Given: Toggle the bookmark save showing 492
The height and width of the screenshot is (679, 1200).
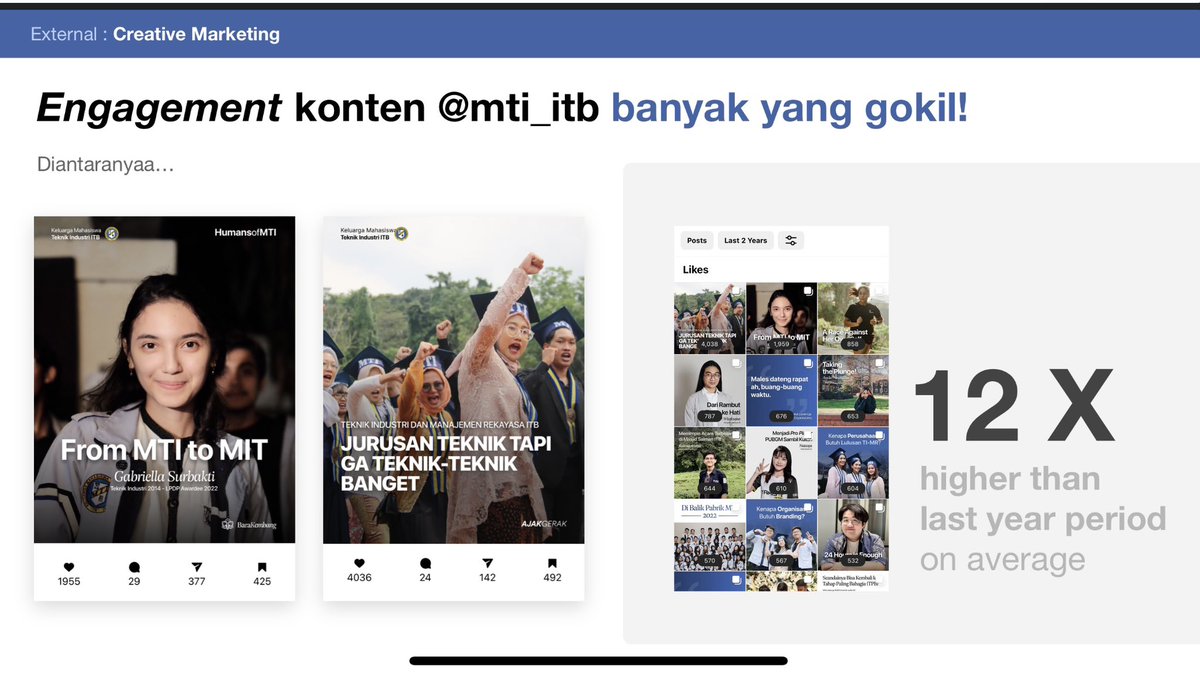Looking at the screenshot, I should click(552, 561).
